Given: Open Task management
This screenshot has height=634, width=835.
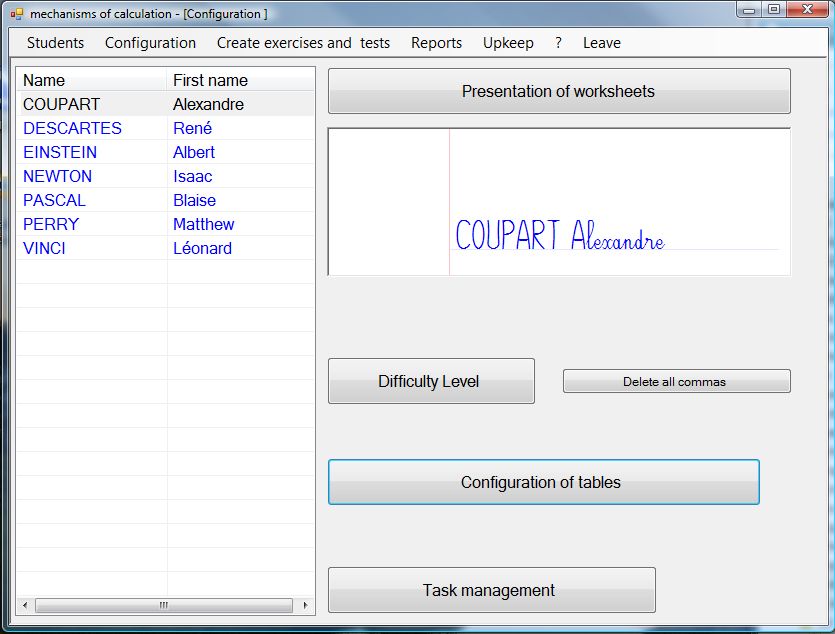Looking at the screenshot, I should 492,590.
